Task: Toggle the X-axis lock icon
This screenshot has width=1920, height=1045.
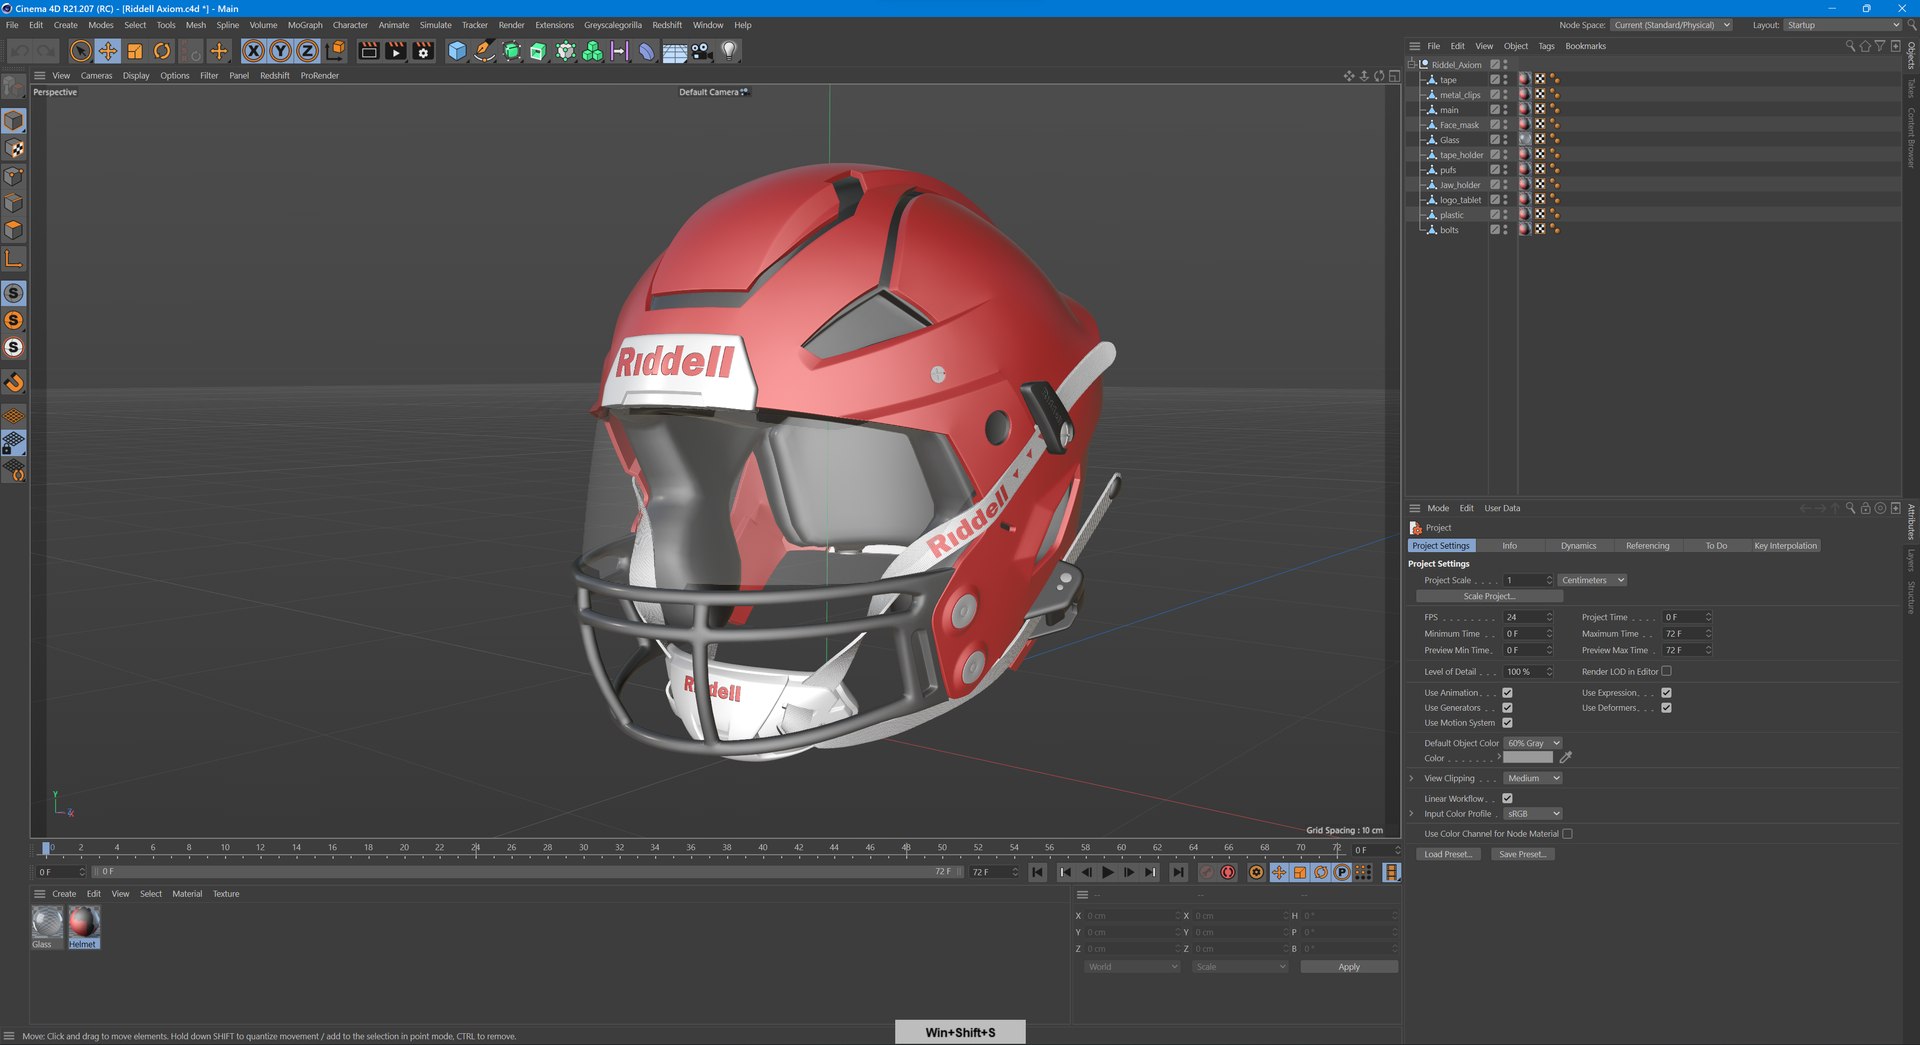Action: 253,51
